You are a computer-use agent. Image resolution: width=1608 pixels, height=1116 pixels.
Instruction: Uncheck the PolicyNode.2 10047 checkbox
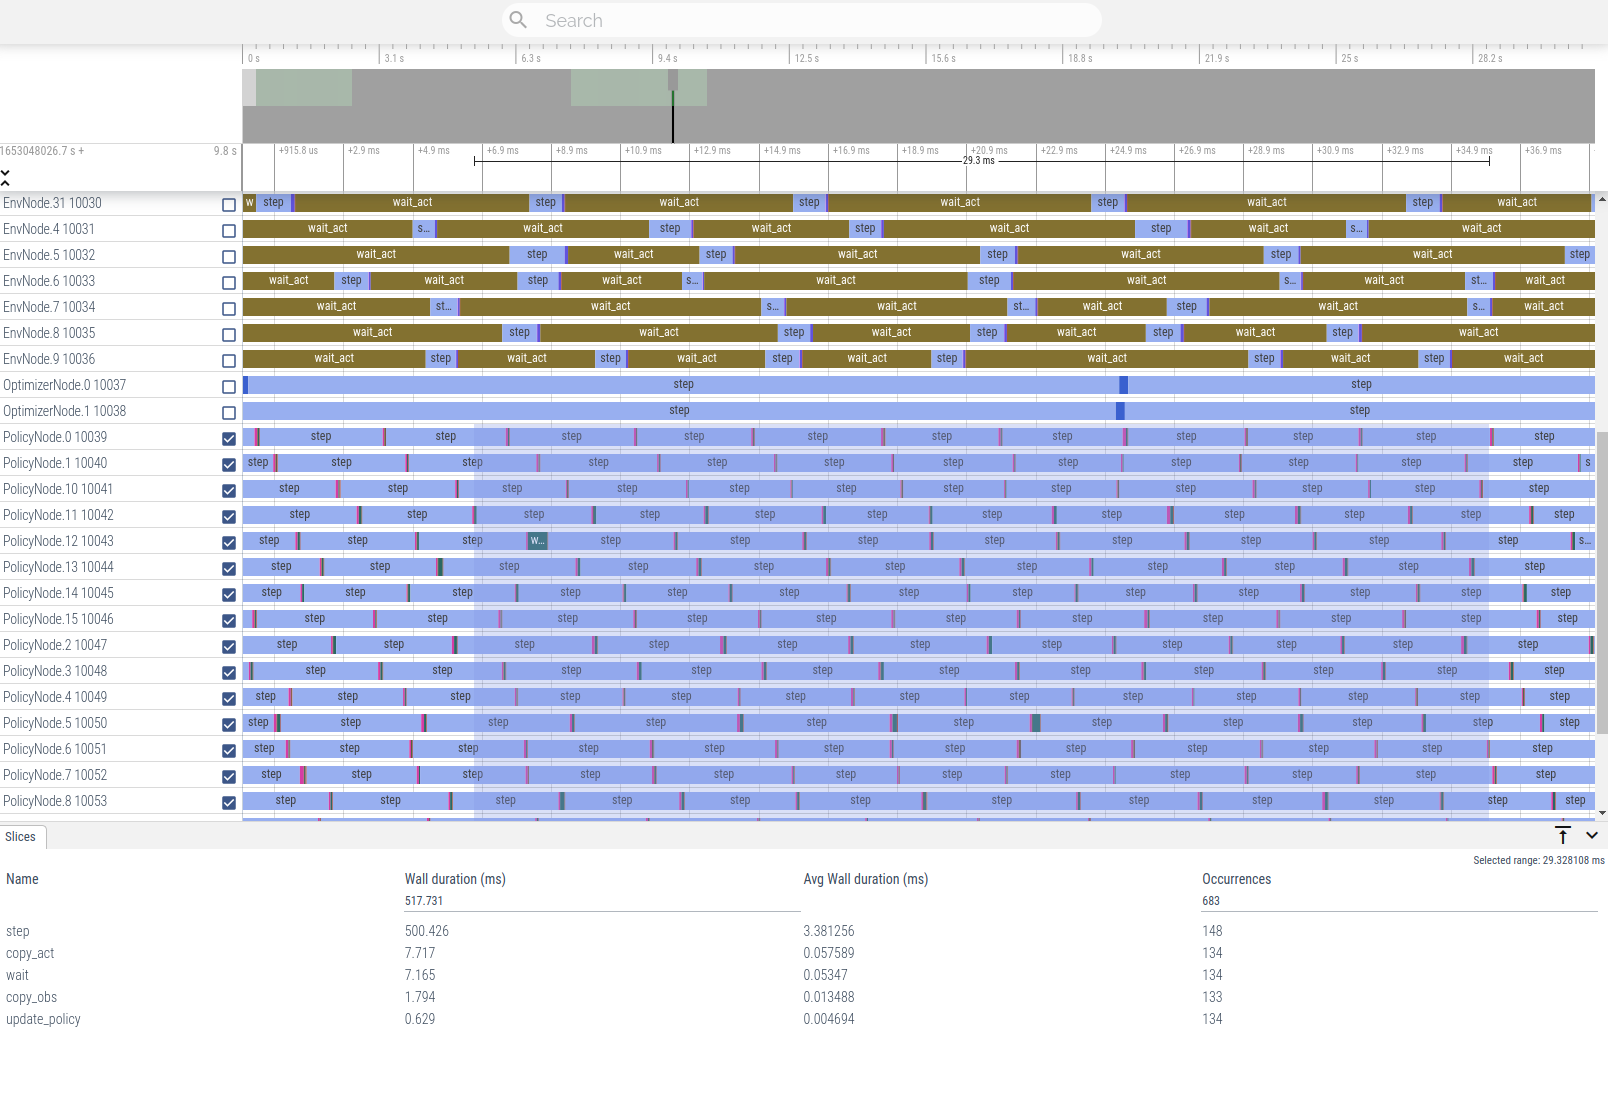pos(229,647)
